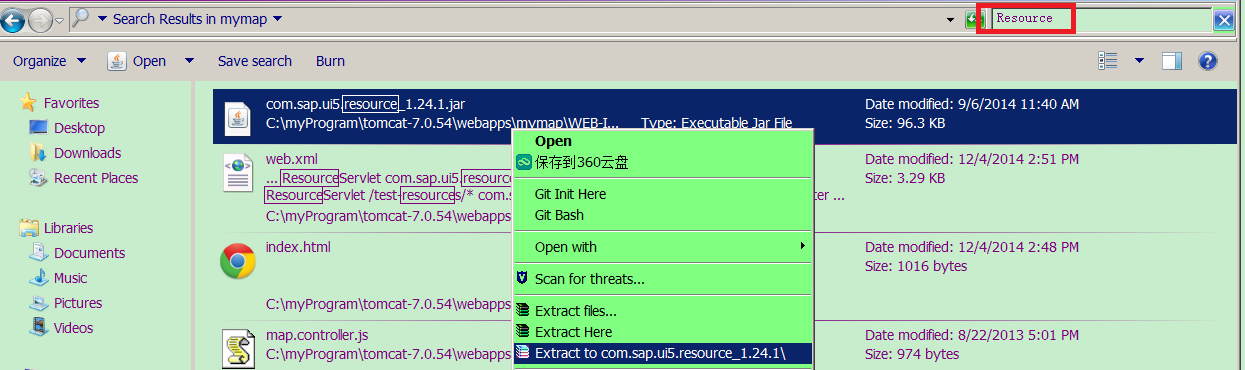Select Libraries in the navigation pane
Screen dimensions: 1245x370
(68, 228)
